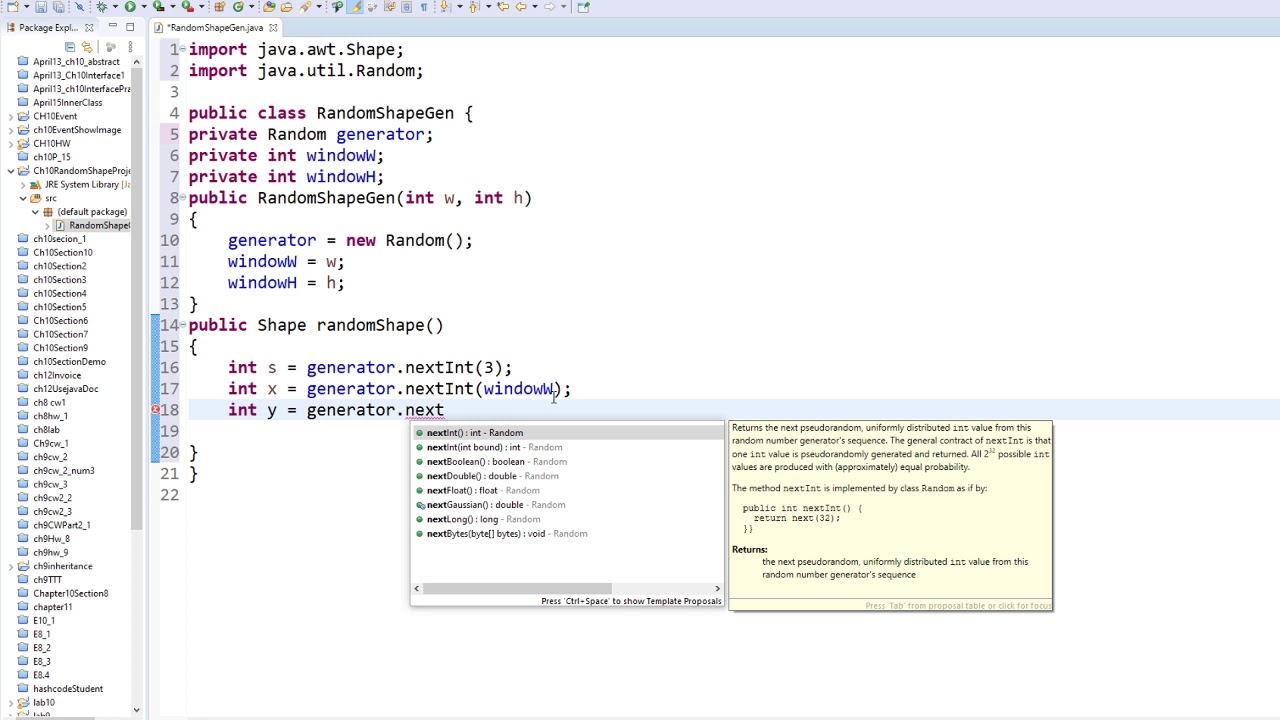This screenshot has height=720, width=1280.
Task: Open the Run configurations dropdown arrow
Action: [x=143, y=7]
